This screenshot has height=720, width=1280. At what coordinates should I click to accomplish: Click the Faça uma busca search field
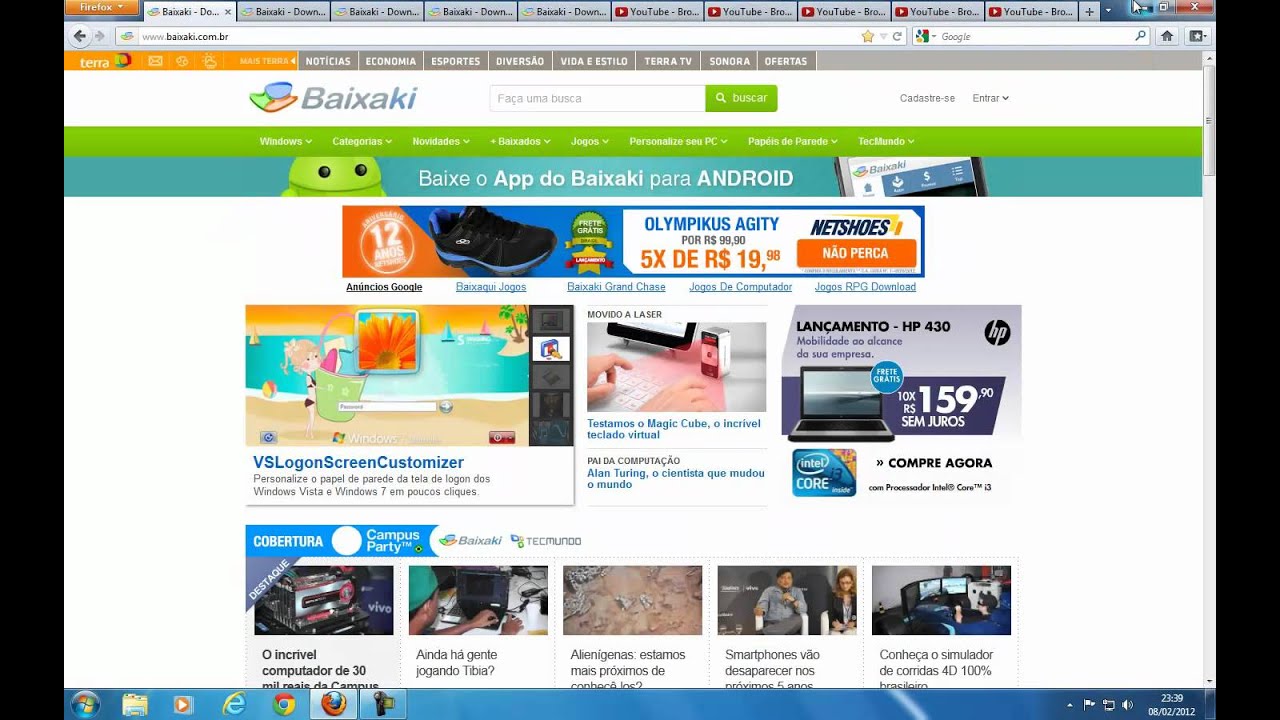pyautogui.click(x=597, y=98)
